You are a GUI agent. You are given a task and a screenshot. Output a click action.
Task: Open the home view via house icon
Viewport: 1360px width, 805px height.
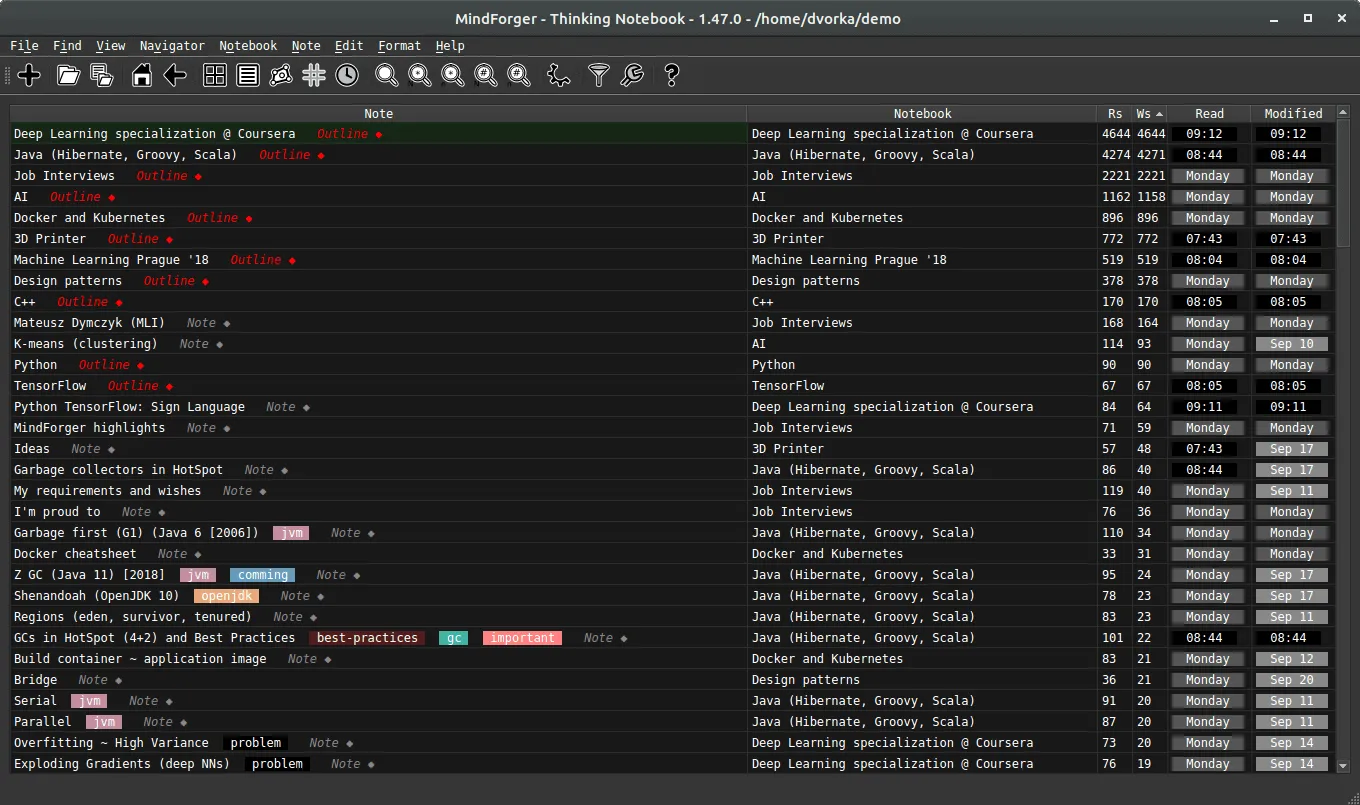[x=142, y=75]
